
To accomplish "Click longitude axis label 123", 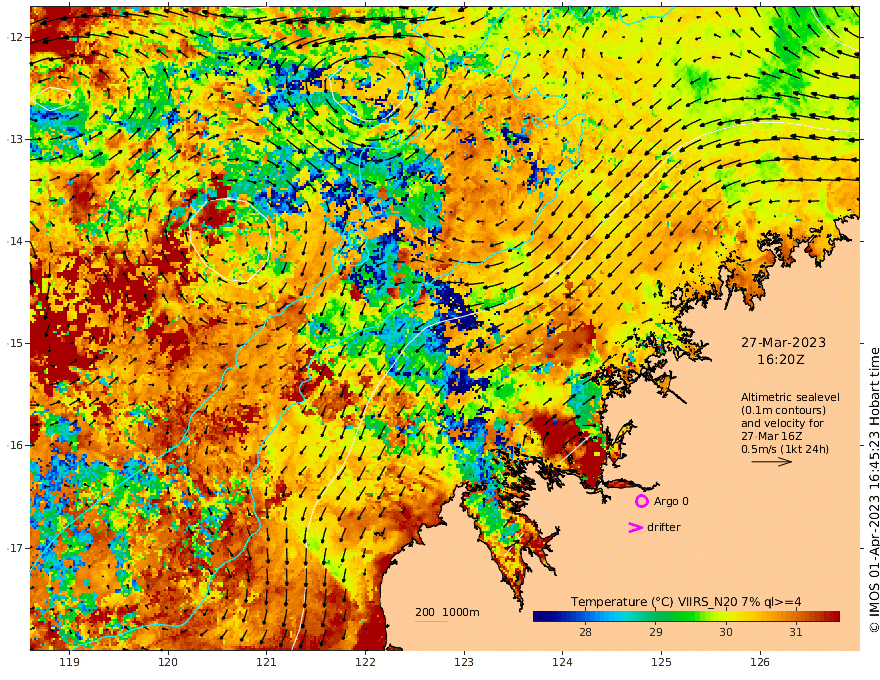I will 464,662.
